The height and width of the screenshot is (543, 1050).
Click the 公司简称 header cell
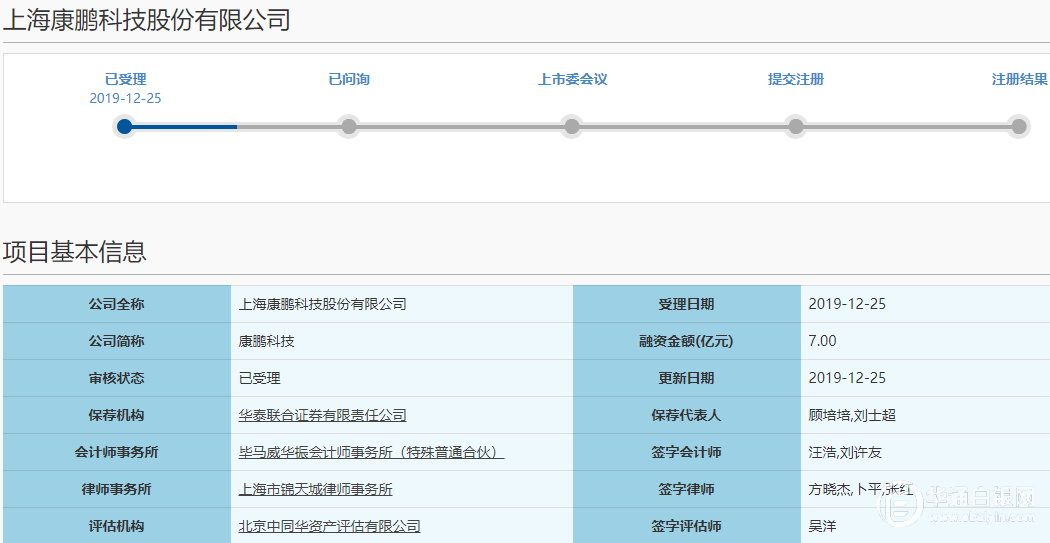[x=117, y=341]
